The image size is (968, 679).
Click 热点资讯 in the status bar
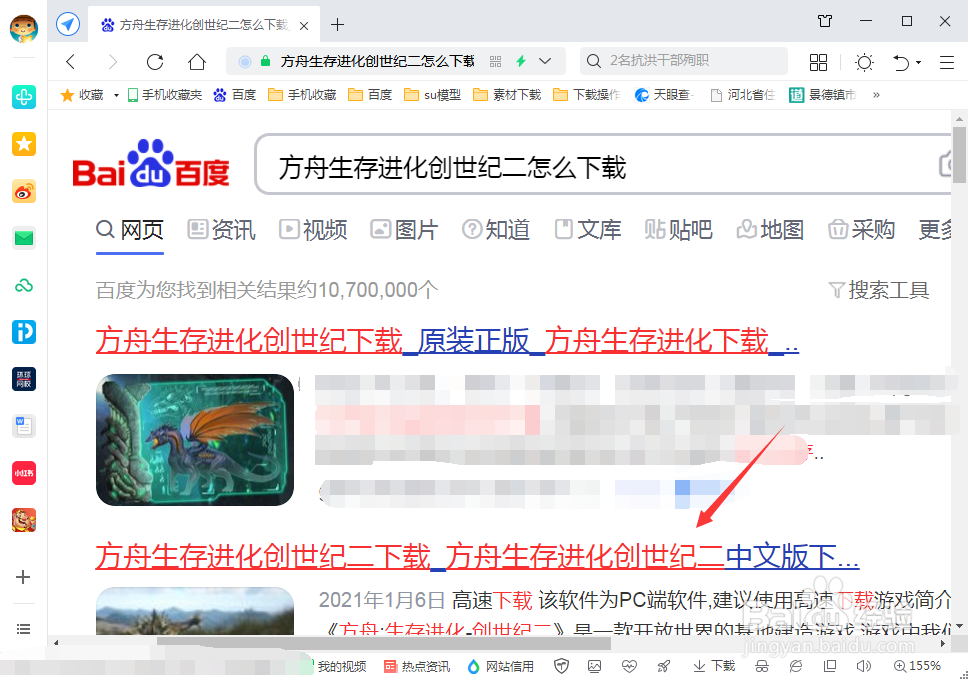pos(417,666)
